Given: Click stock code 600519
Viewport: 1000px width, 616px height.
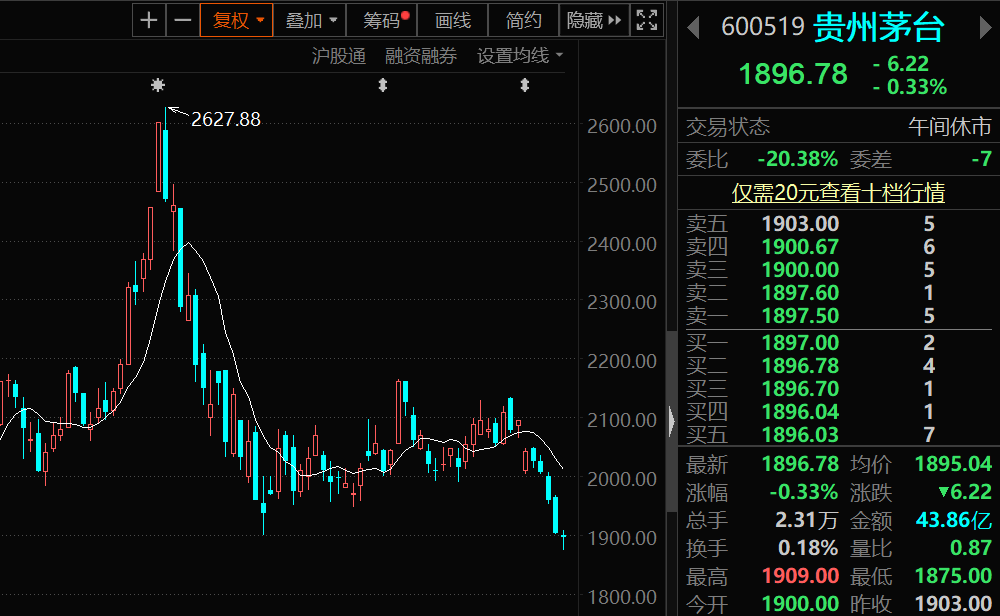Looking at the screenshot, I should point(763,27).
